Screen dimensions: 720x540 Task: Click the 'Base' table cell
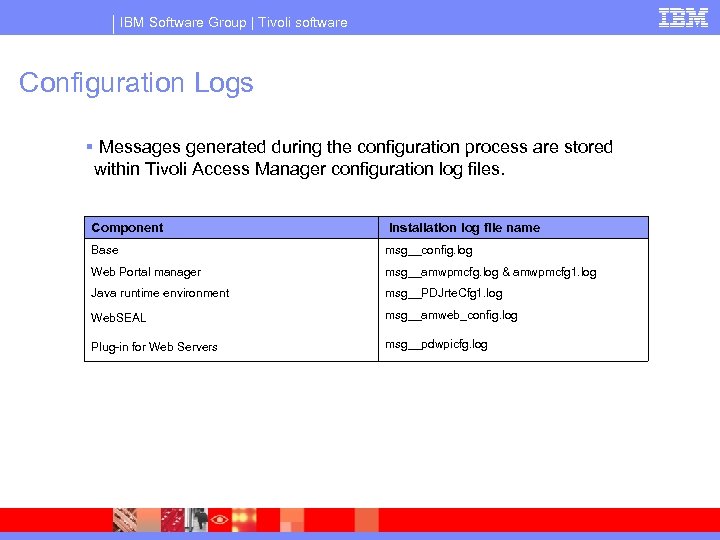105,250
